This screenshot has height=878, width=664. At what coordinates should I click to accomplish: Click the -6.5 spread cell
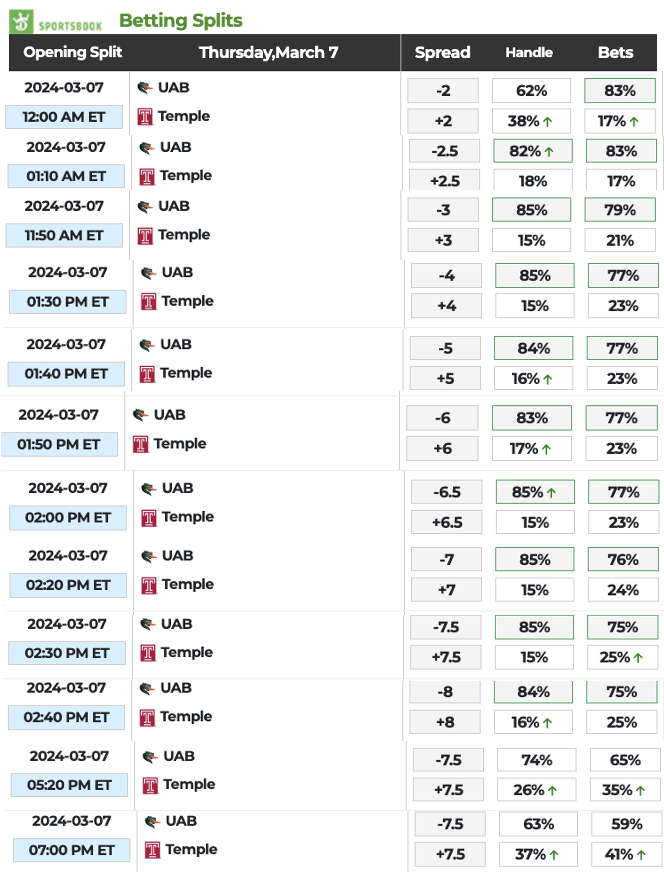pyautogui.click(x=446, y=492)
